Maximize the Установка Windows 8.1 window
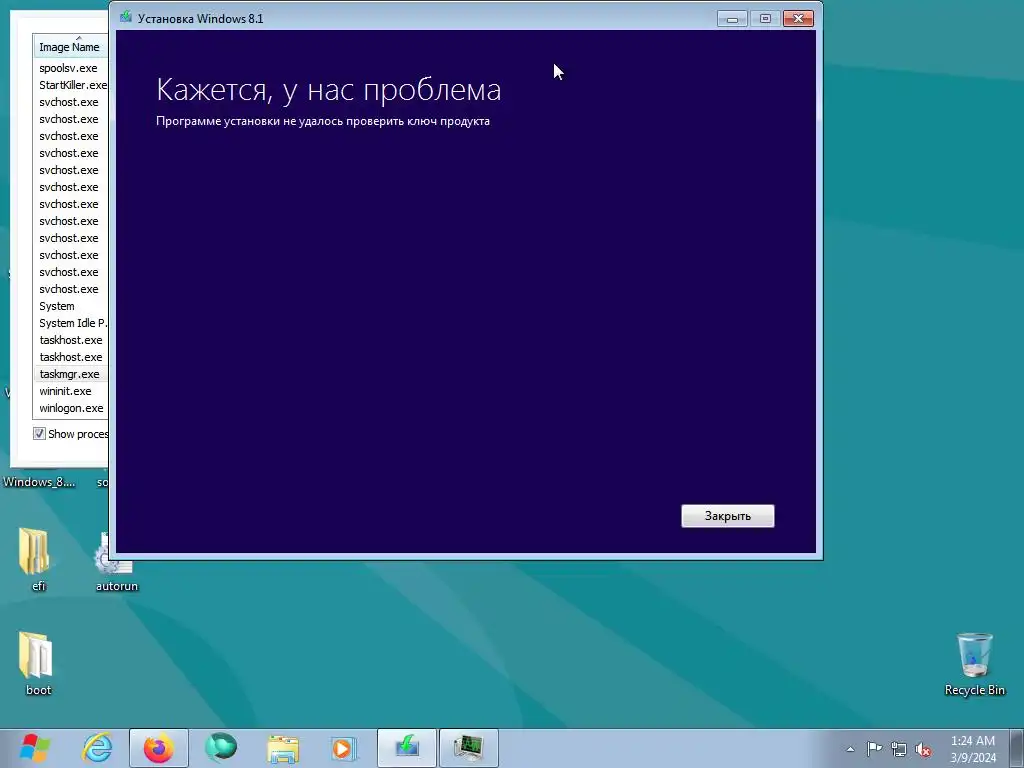The image size is (1024, 768). click(765, 18)
